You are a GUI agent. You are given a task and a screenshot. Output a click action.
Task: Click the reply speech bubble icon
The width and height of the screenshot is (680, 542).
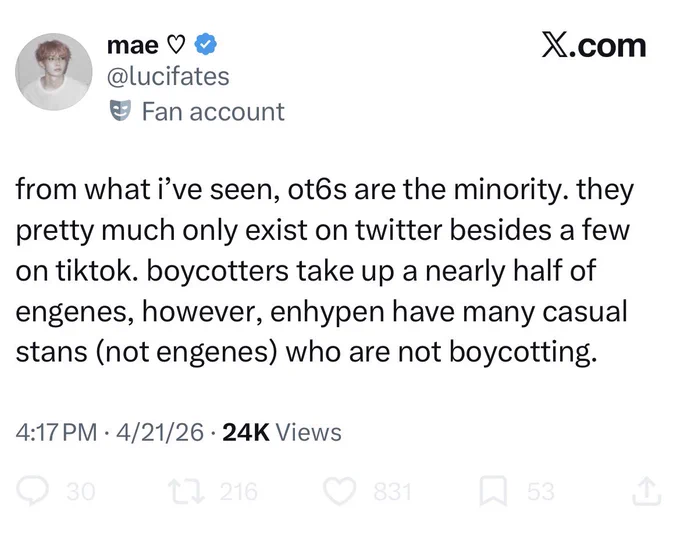point(32,491)
